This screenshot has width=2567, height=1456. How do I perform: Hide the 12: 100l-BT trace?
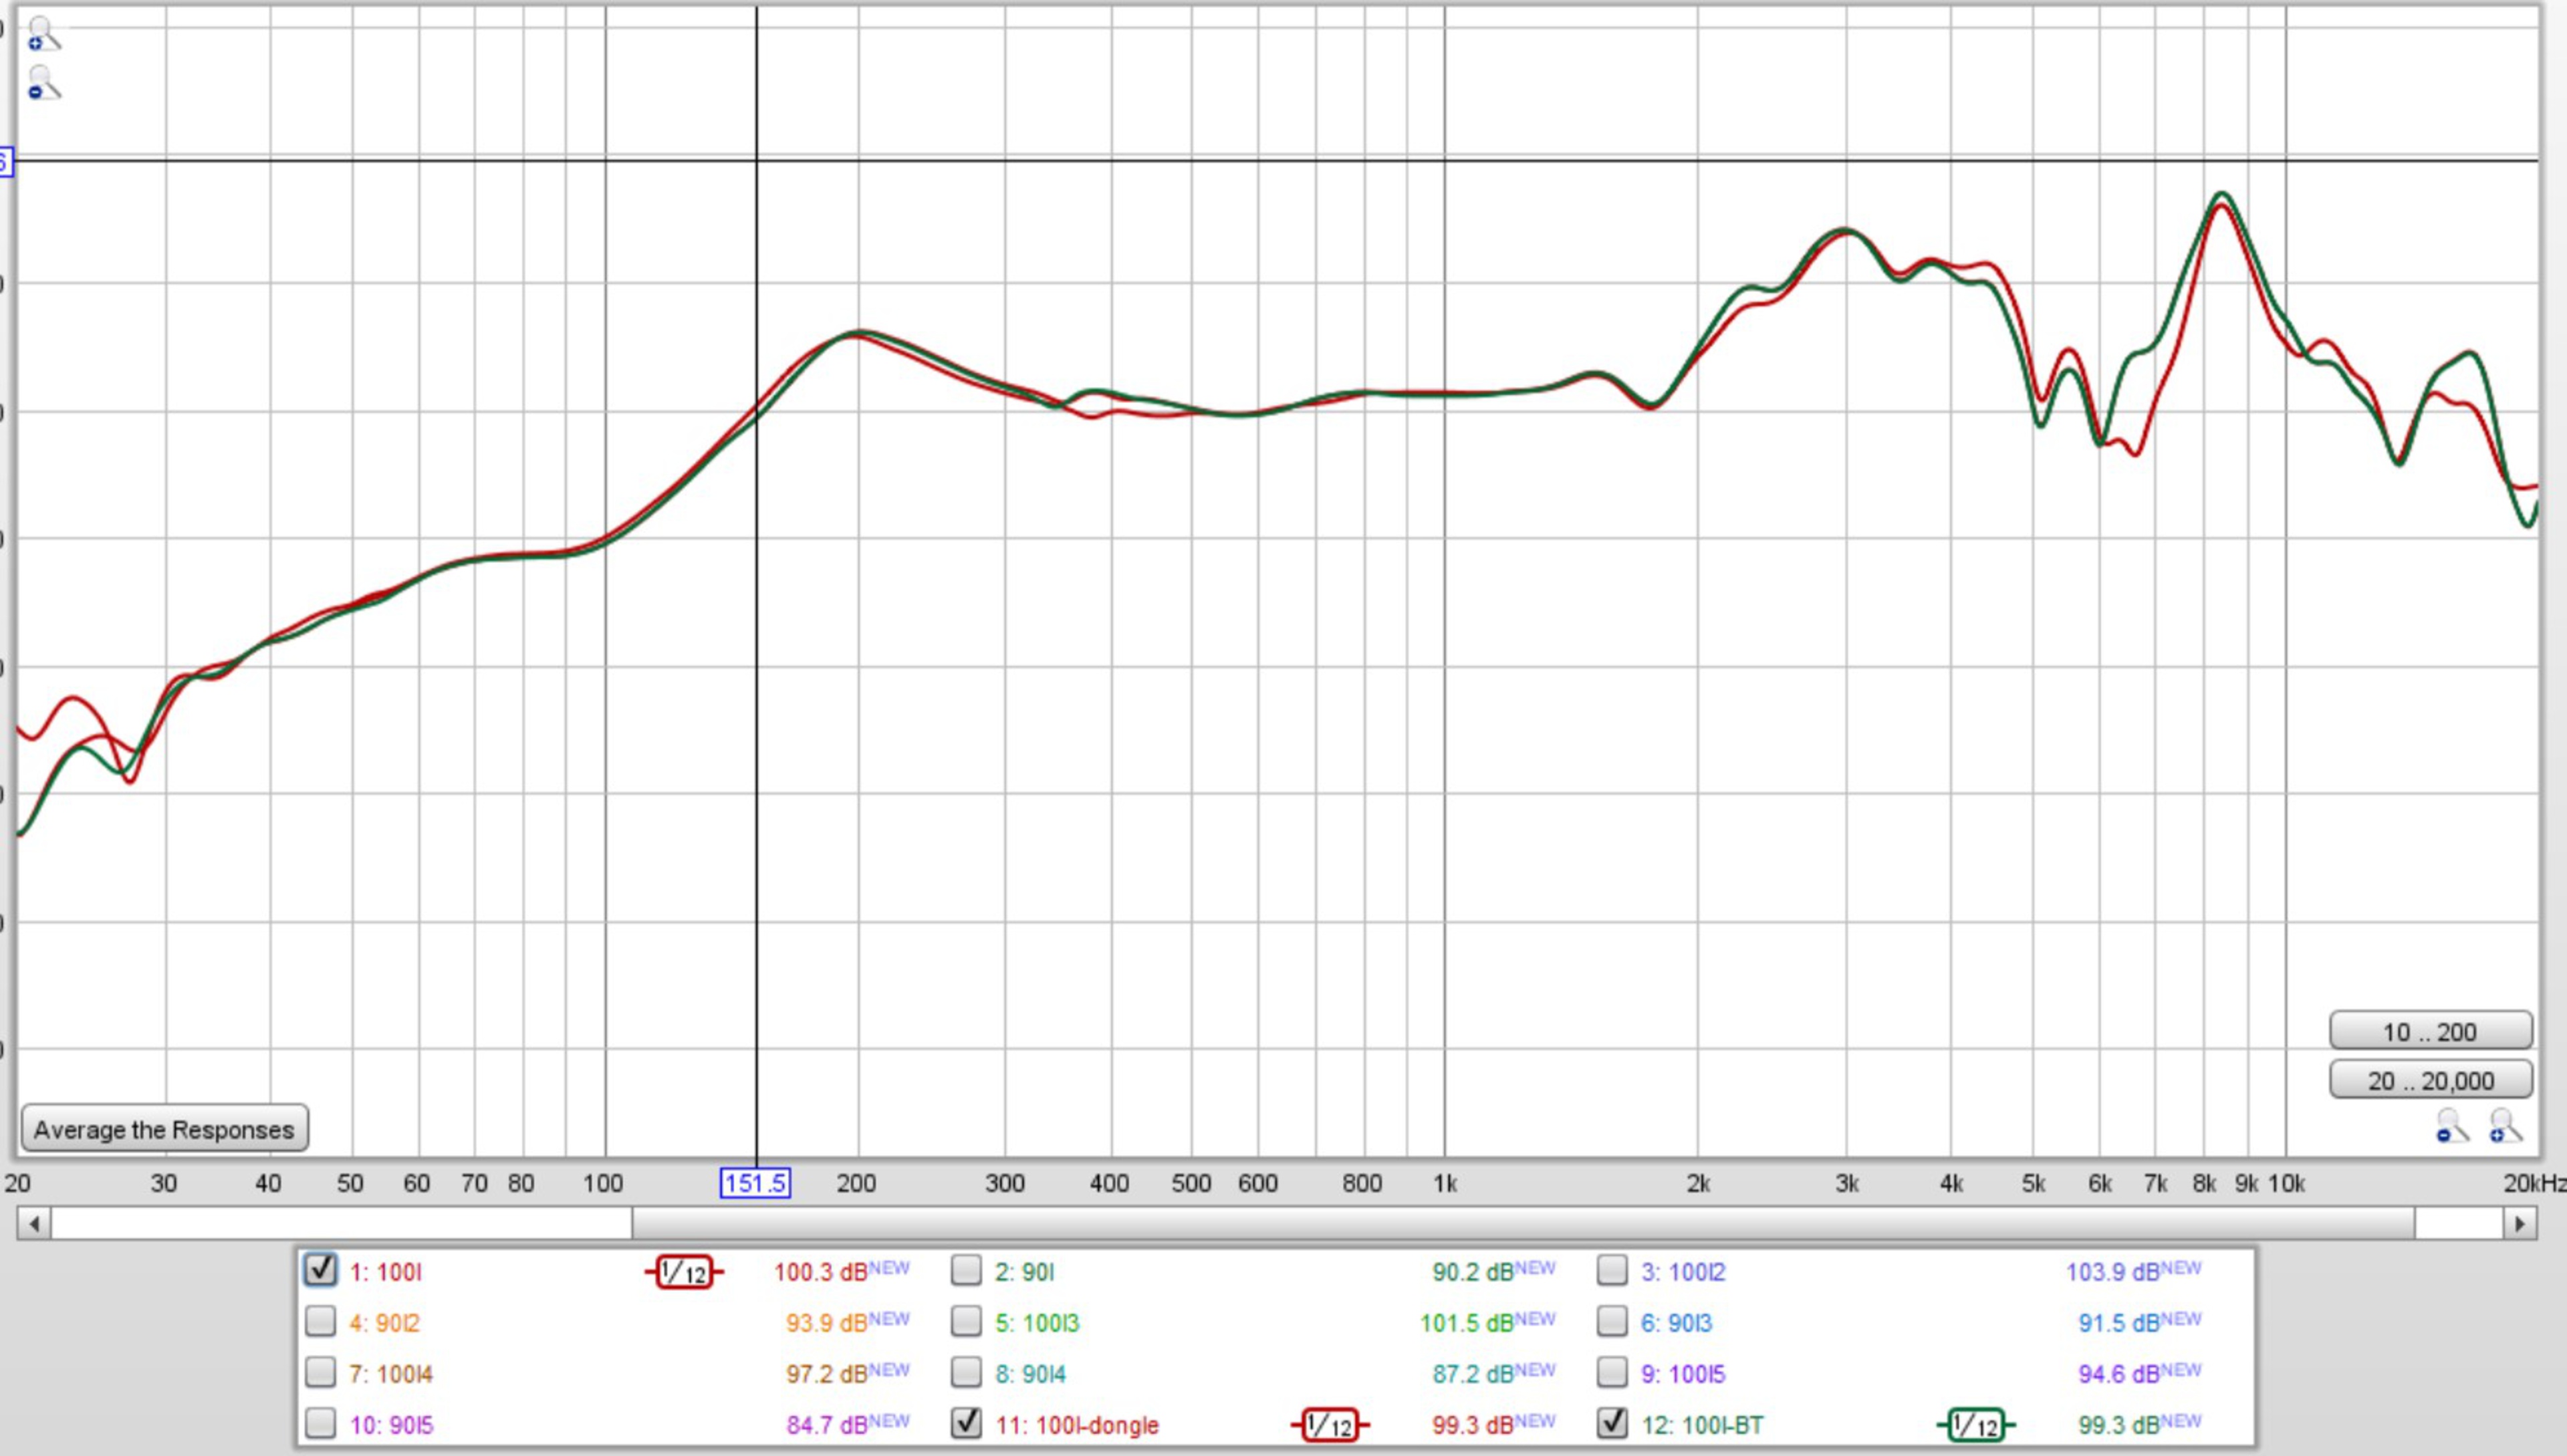click(1612, 1422)
